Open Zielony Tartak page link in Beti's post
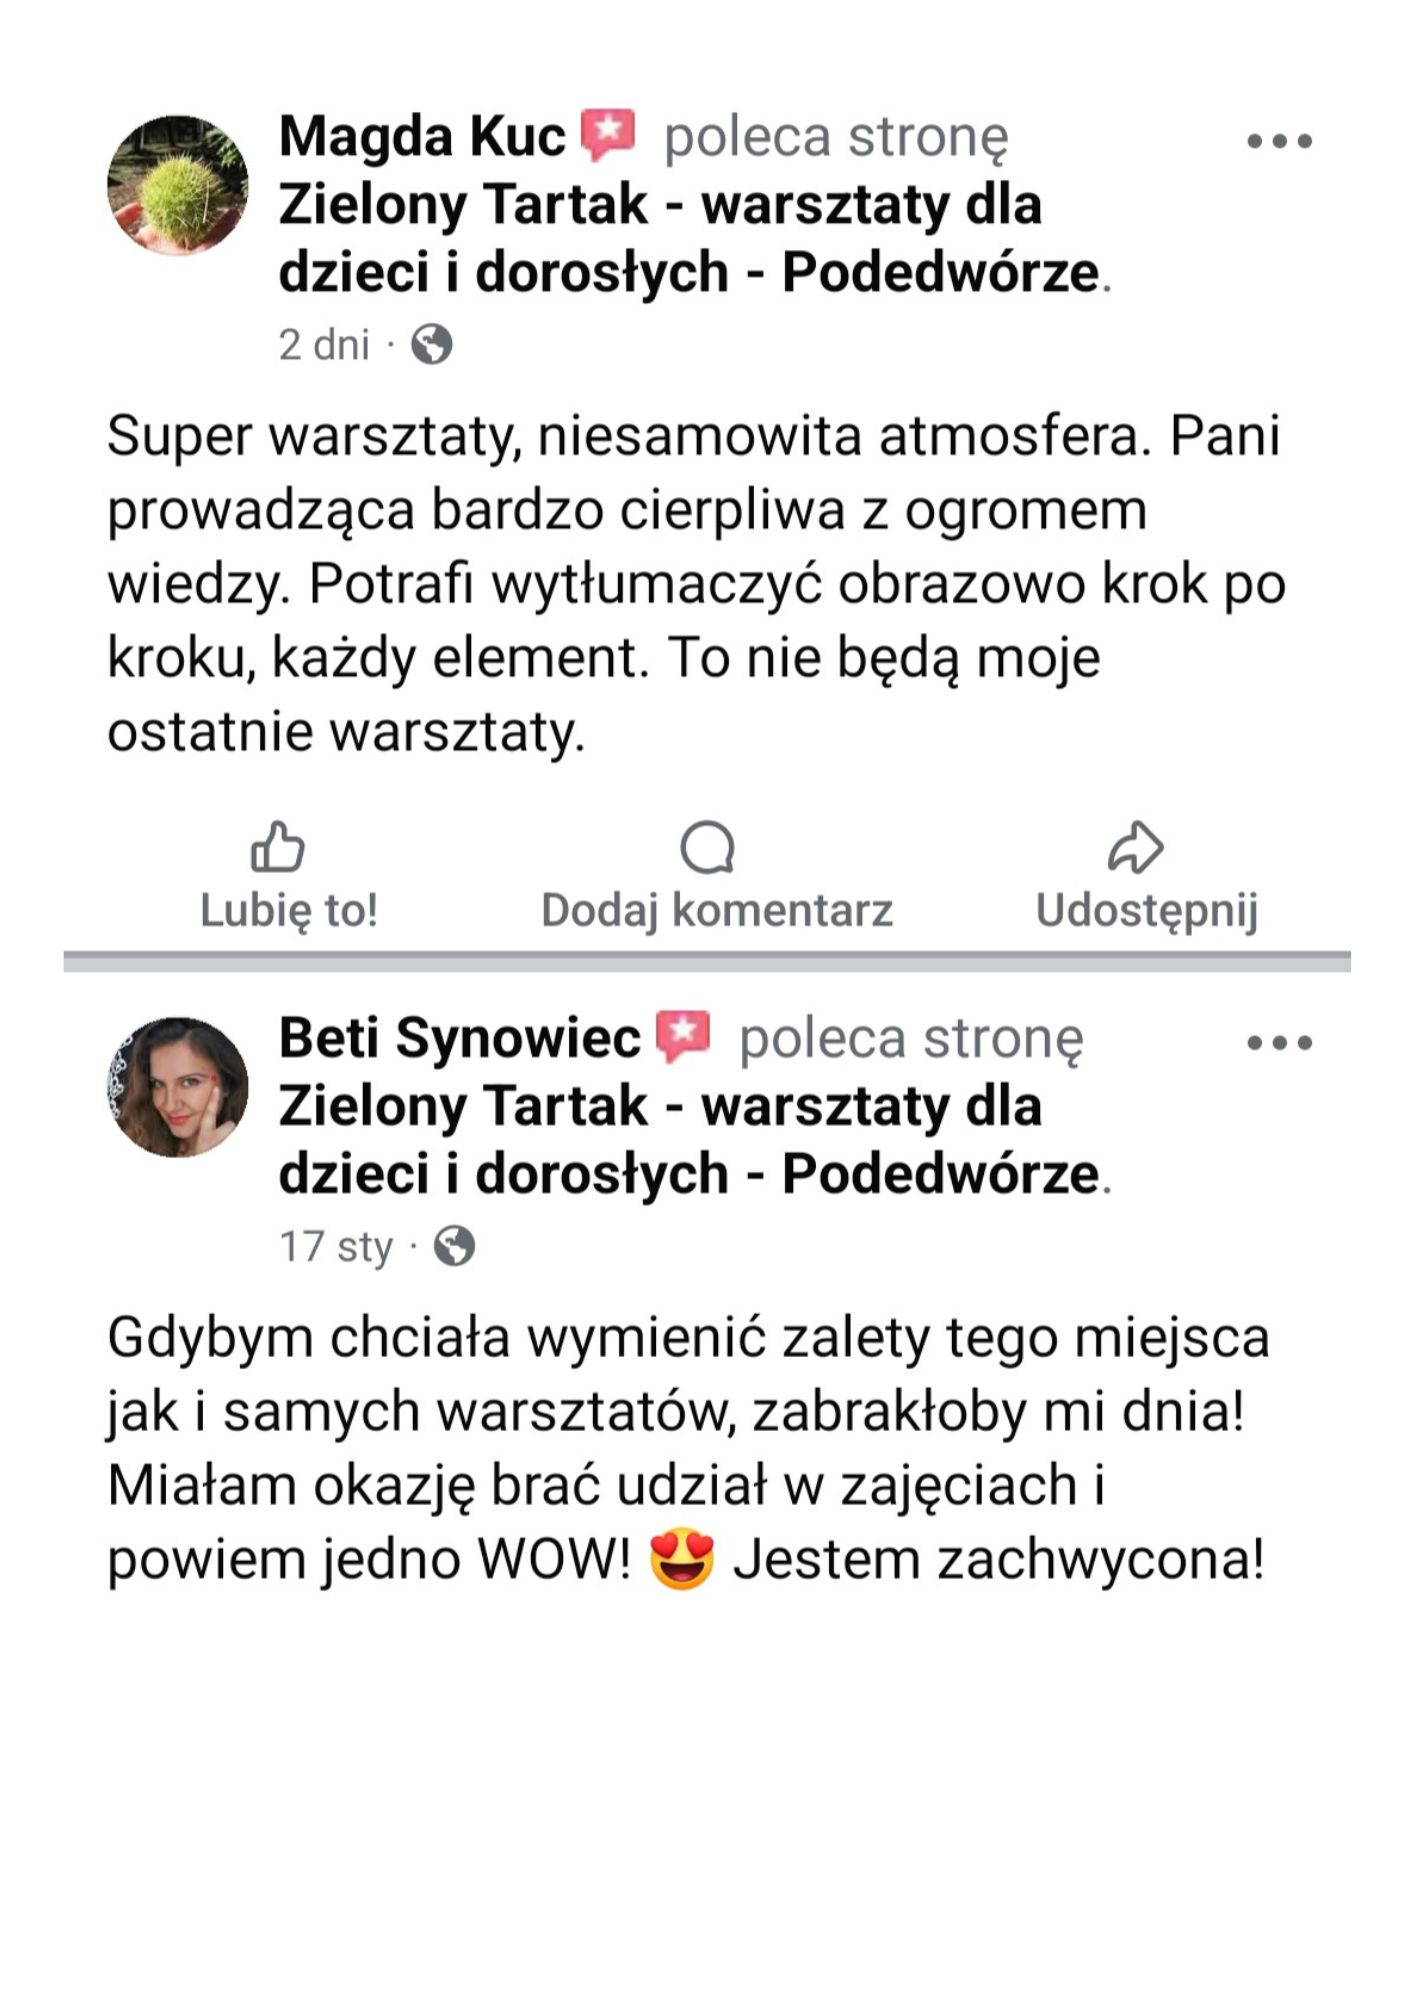 [x=660, y=1140]
